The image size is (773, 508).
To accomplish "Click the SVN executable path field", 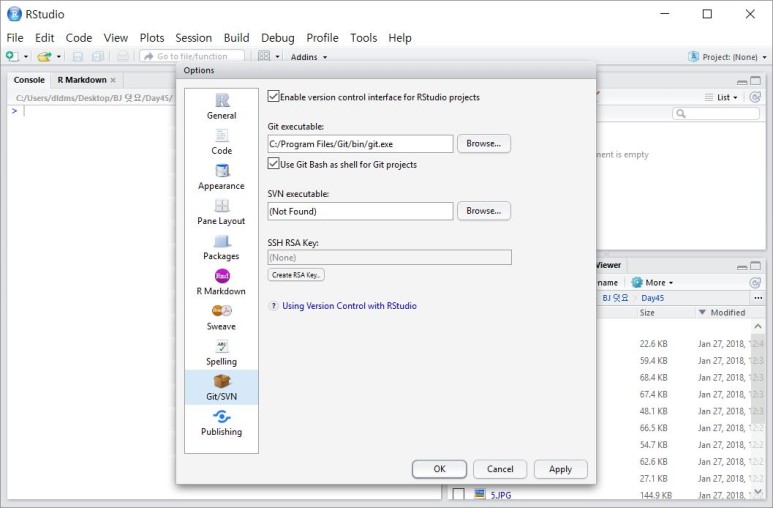I will tap(360, 211).
